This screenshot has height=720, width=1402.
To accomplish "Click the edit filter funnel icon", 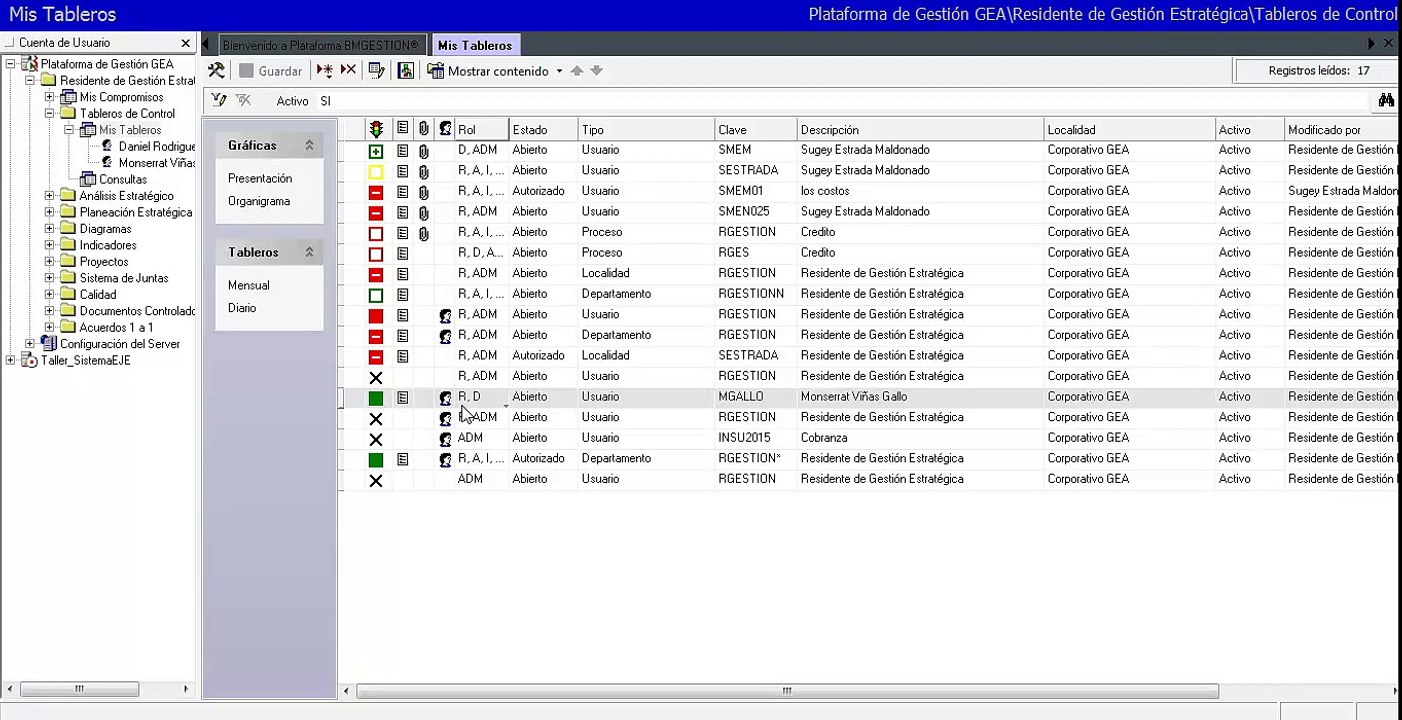I will 219,101.
